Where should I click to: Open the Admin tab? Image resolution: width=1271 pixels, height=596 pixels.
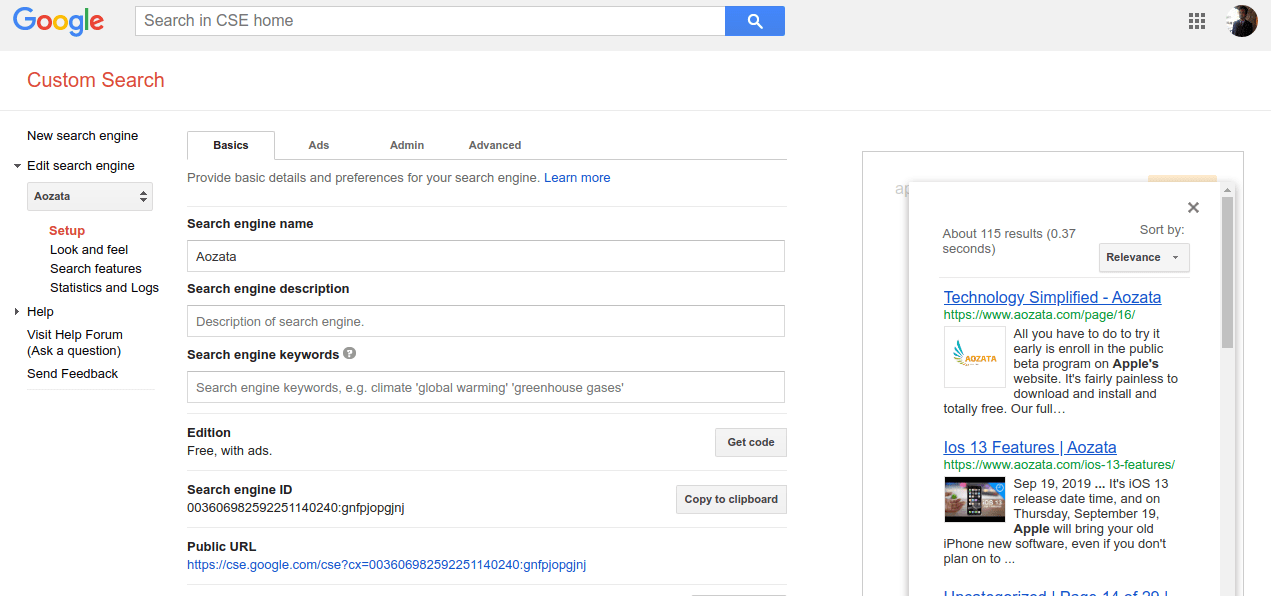point(407,145)
